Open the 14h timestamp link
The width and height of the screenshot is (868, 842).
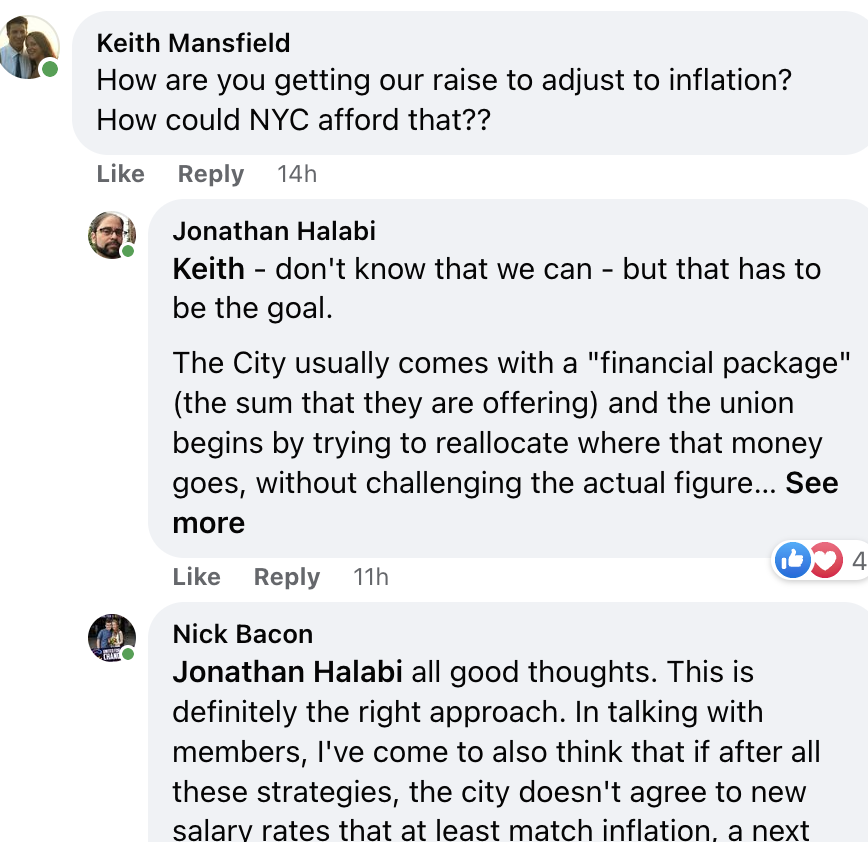coord(297,174)
